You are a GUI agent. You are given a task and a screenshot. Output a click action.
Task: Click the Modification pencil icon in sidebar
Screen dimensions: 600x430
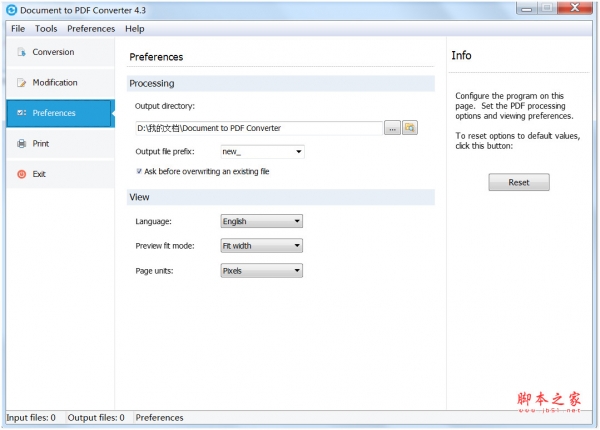coord(22,83)
